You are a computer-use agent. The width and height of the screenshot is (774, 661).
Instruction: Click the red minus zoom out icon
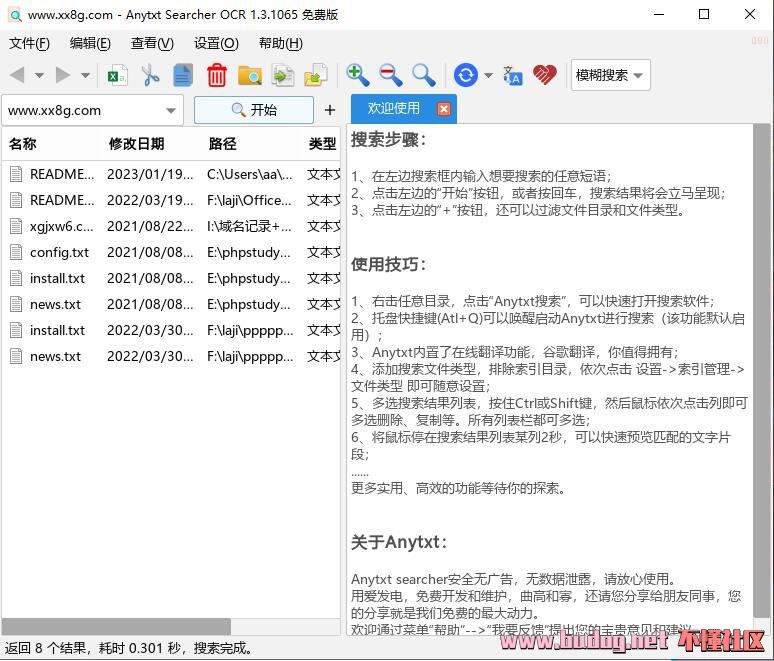click(390, 75)
